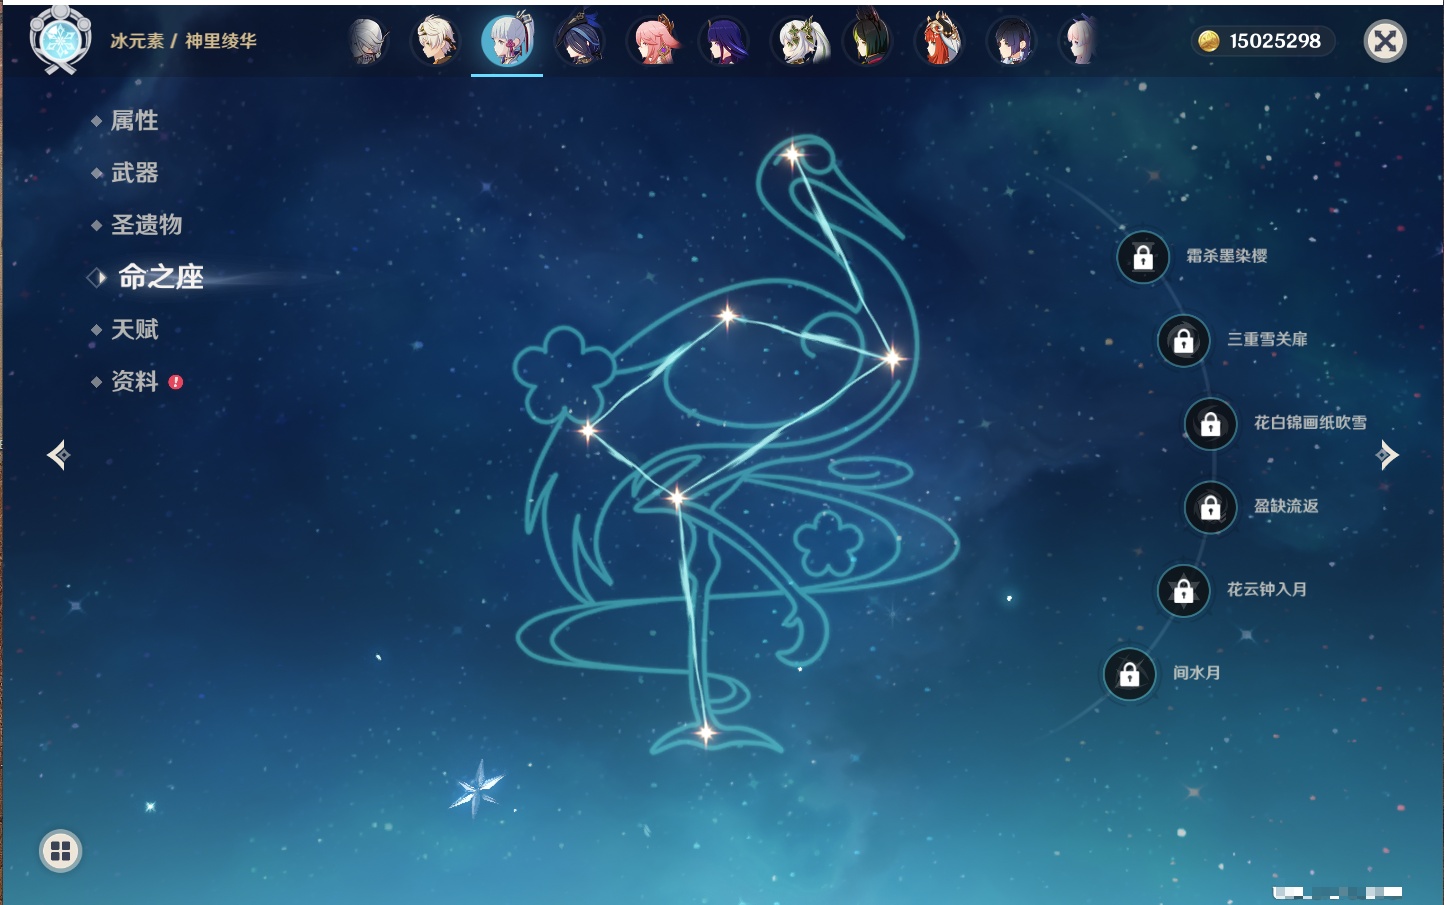This screenshot has height=905, width=1444.
Task: Select the dark short-haired portrait beside Nilou
Action: pos(1011,41)
